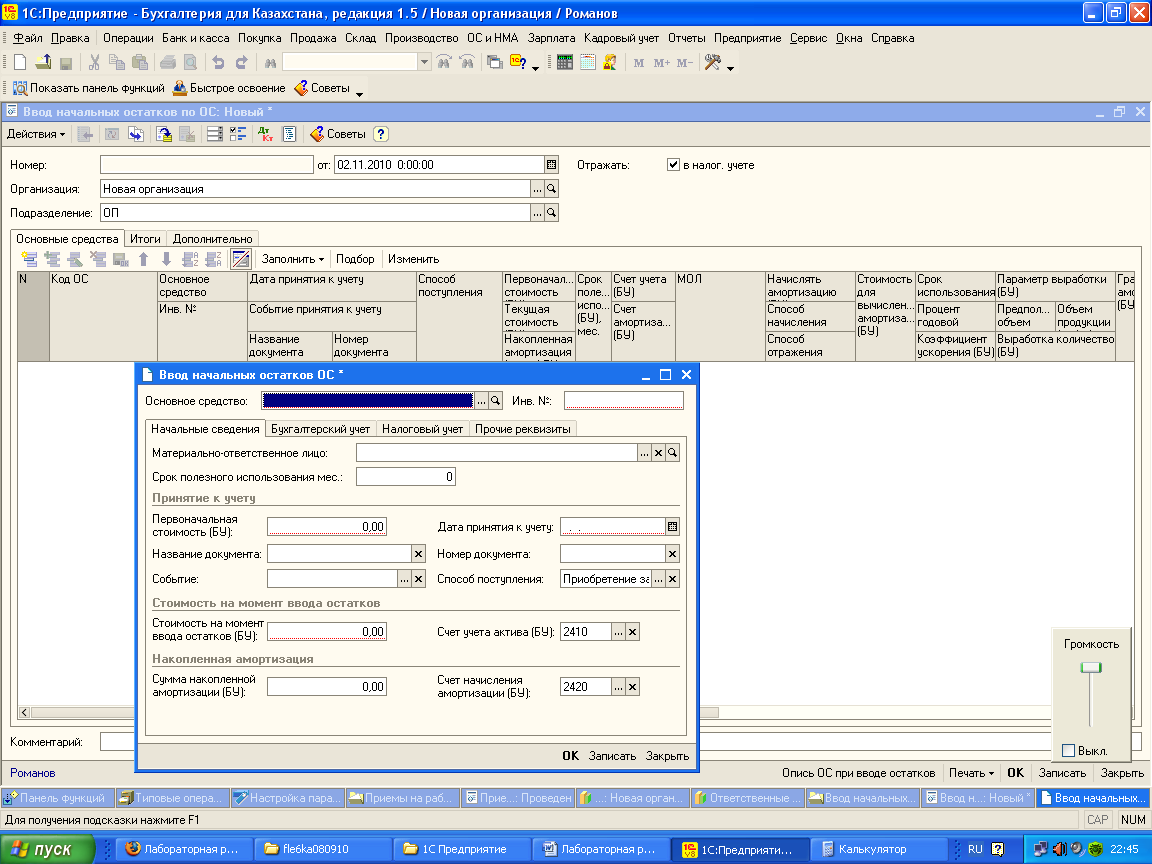Click the Срок полезного использования мес. field
This screenshot has width=1152, height=864.
406,477
